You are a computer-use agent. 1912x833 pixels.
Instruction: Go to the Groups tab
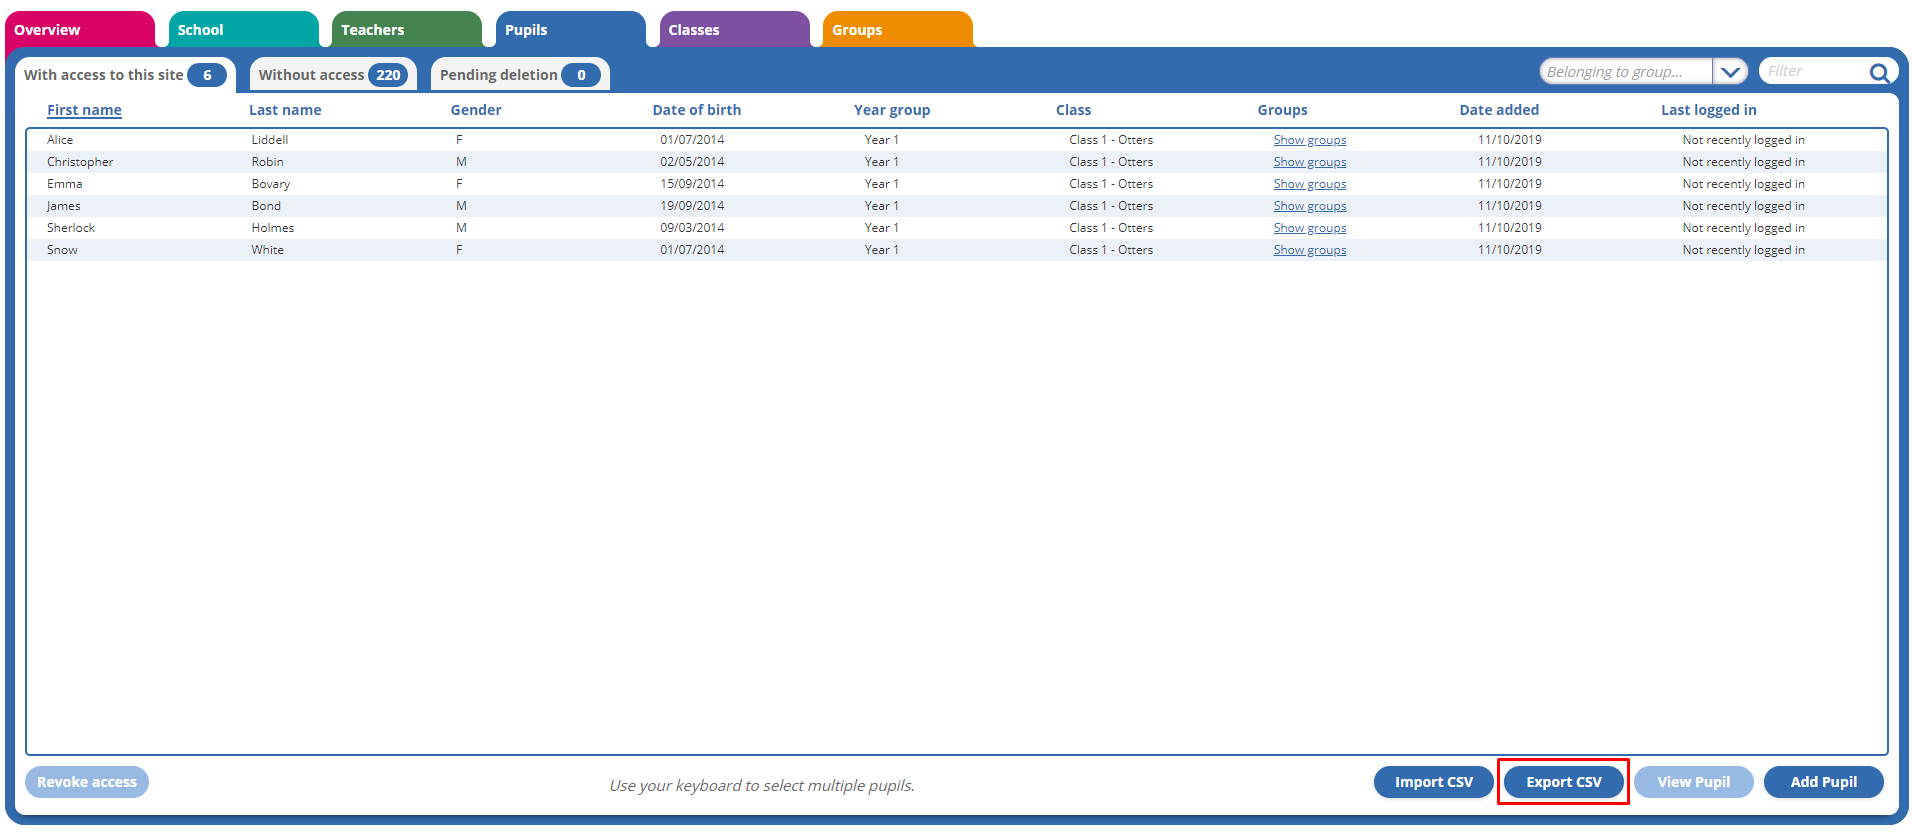point(896,30)
